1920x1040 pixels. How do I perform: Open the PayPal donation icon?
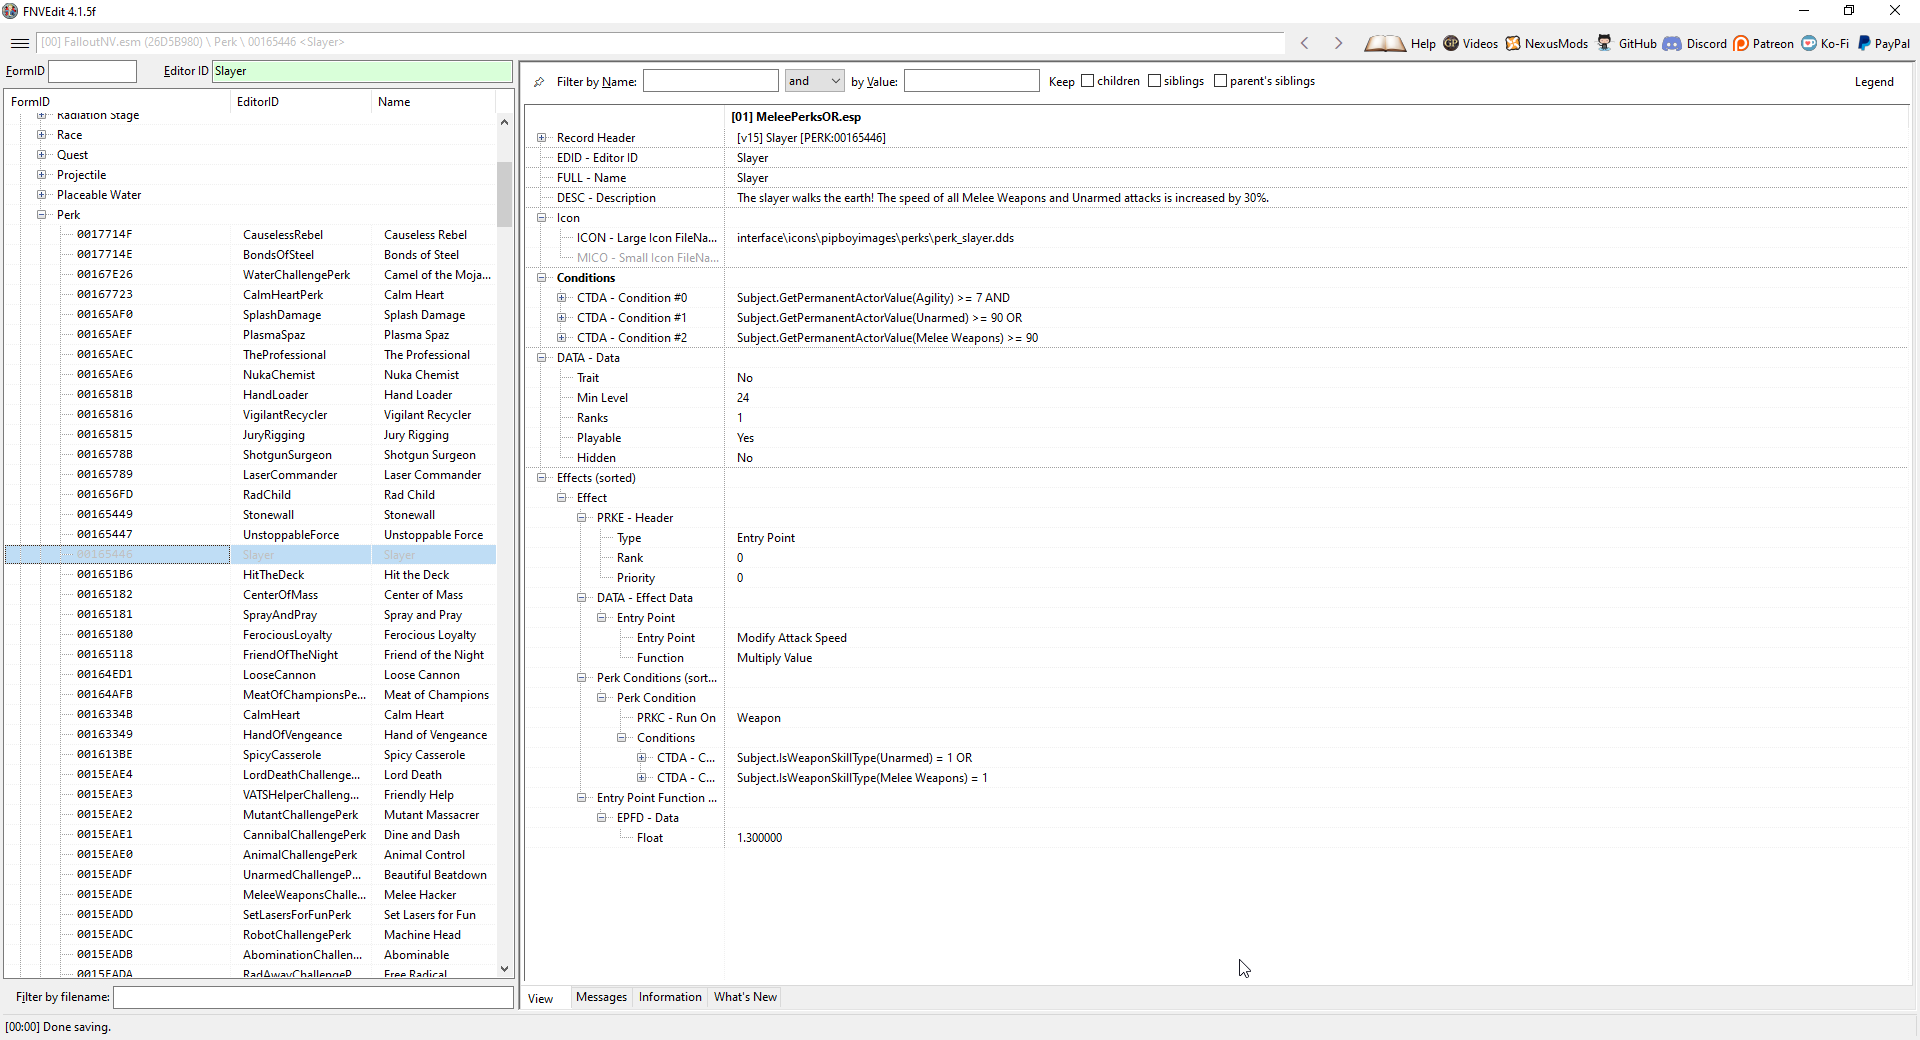[1864, 43]
